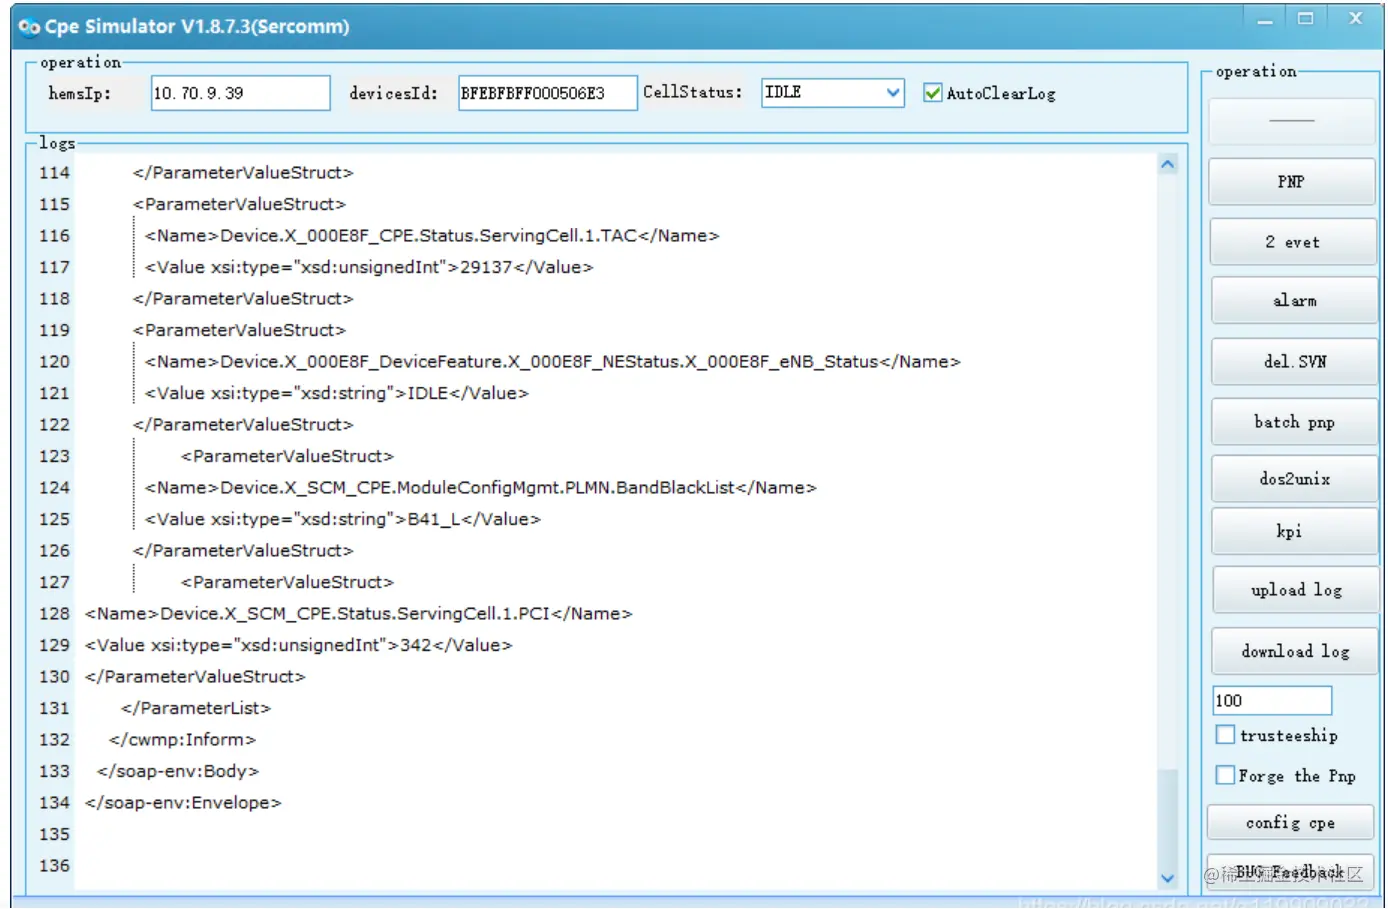Click log line 116 ServingCell.1.TAC name

pyautogui.click(x=432, y=235)
